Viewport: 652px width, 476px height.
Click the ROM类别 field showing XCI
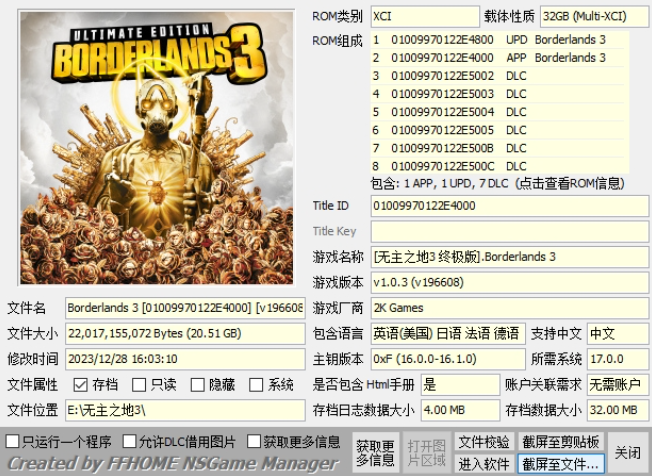425,17
